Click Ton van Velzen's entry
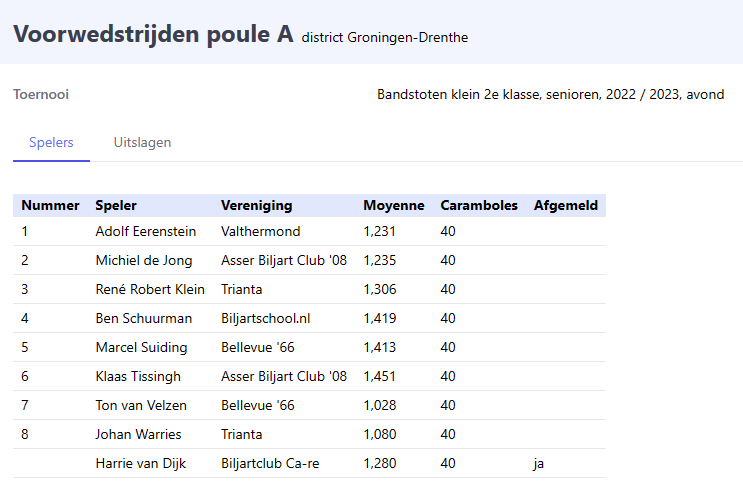The image size is (743, 490). coord(141,405)
